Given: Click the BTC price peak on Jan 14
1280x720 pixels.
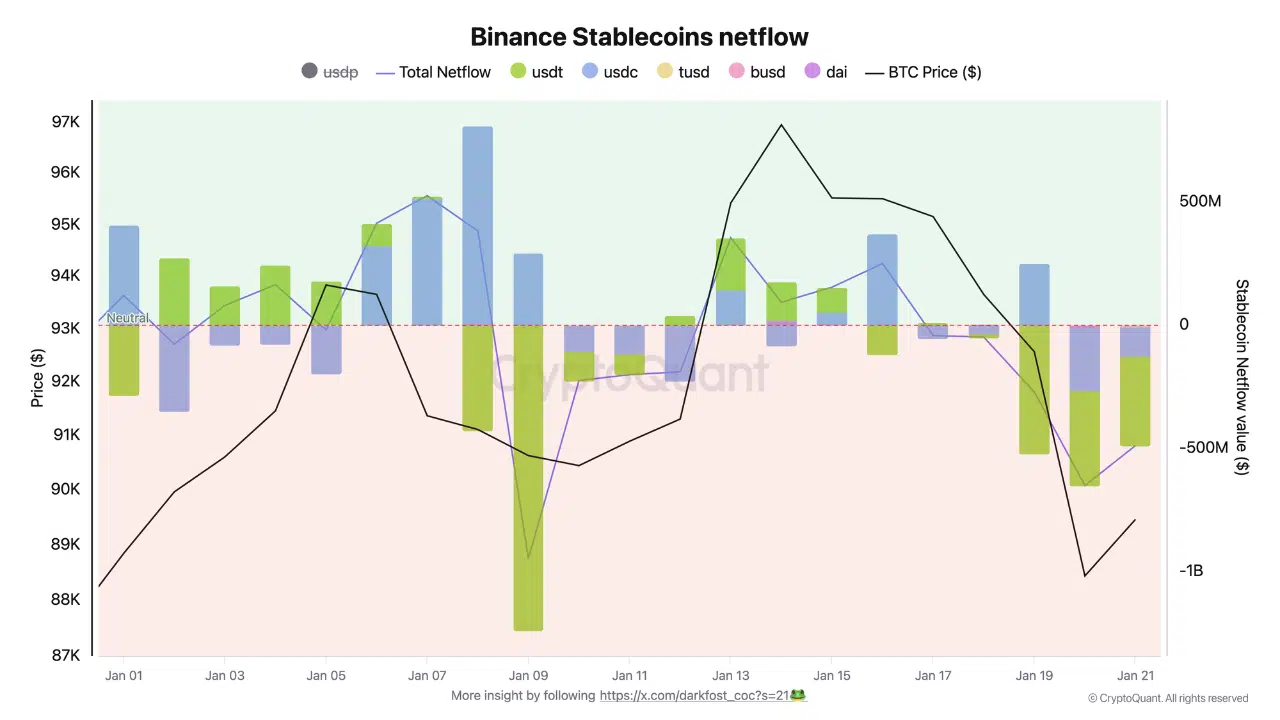Looking at the screenshot, I should click(781, 125).
